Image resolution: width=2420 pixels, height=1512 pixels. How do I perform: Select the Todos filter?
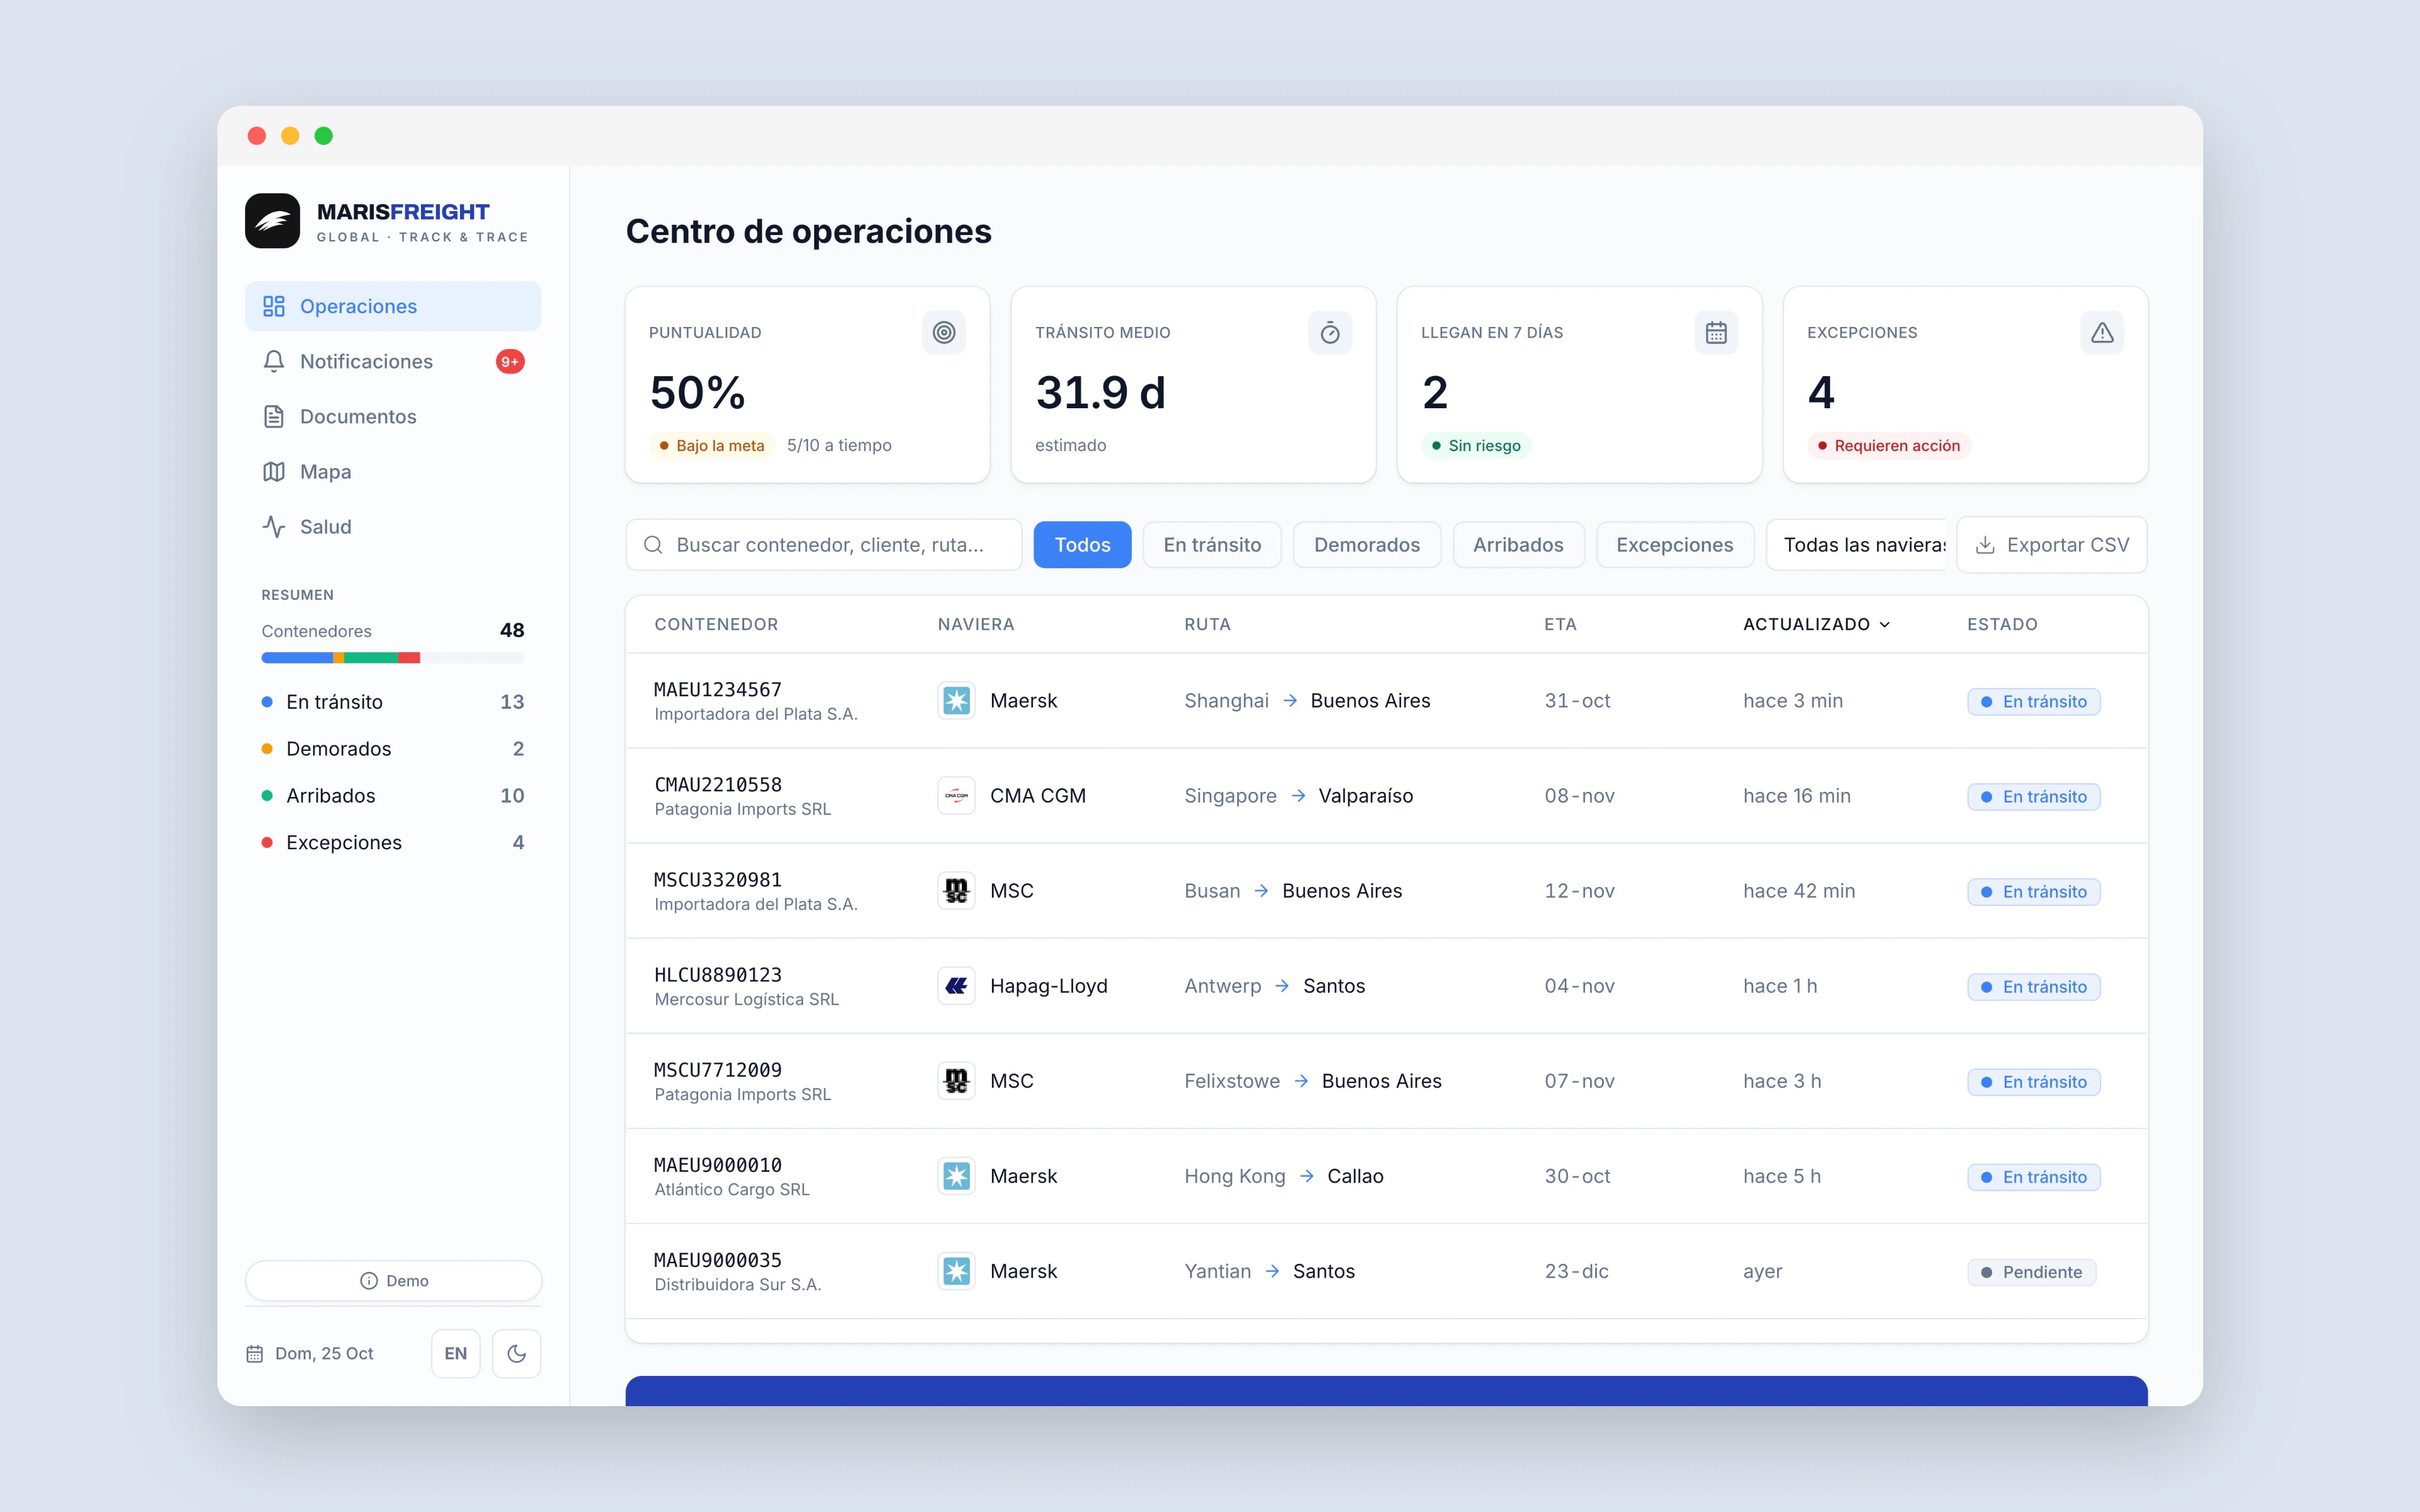pos(1082,544)
